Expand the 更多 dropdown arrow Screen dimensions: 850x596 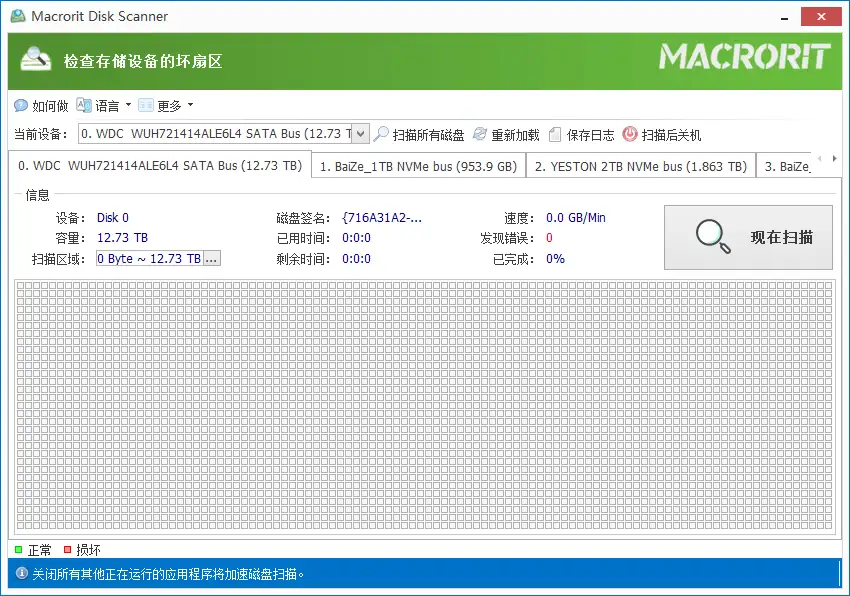[x=190, y=105]
